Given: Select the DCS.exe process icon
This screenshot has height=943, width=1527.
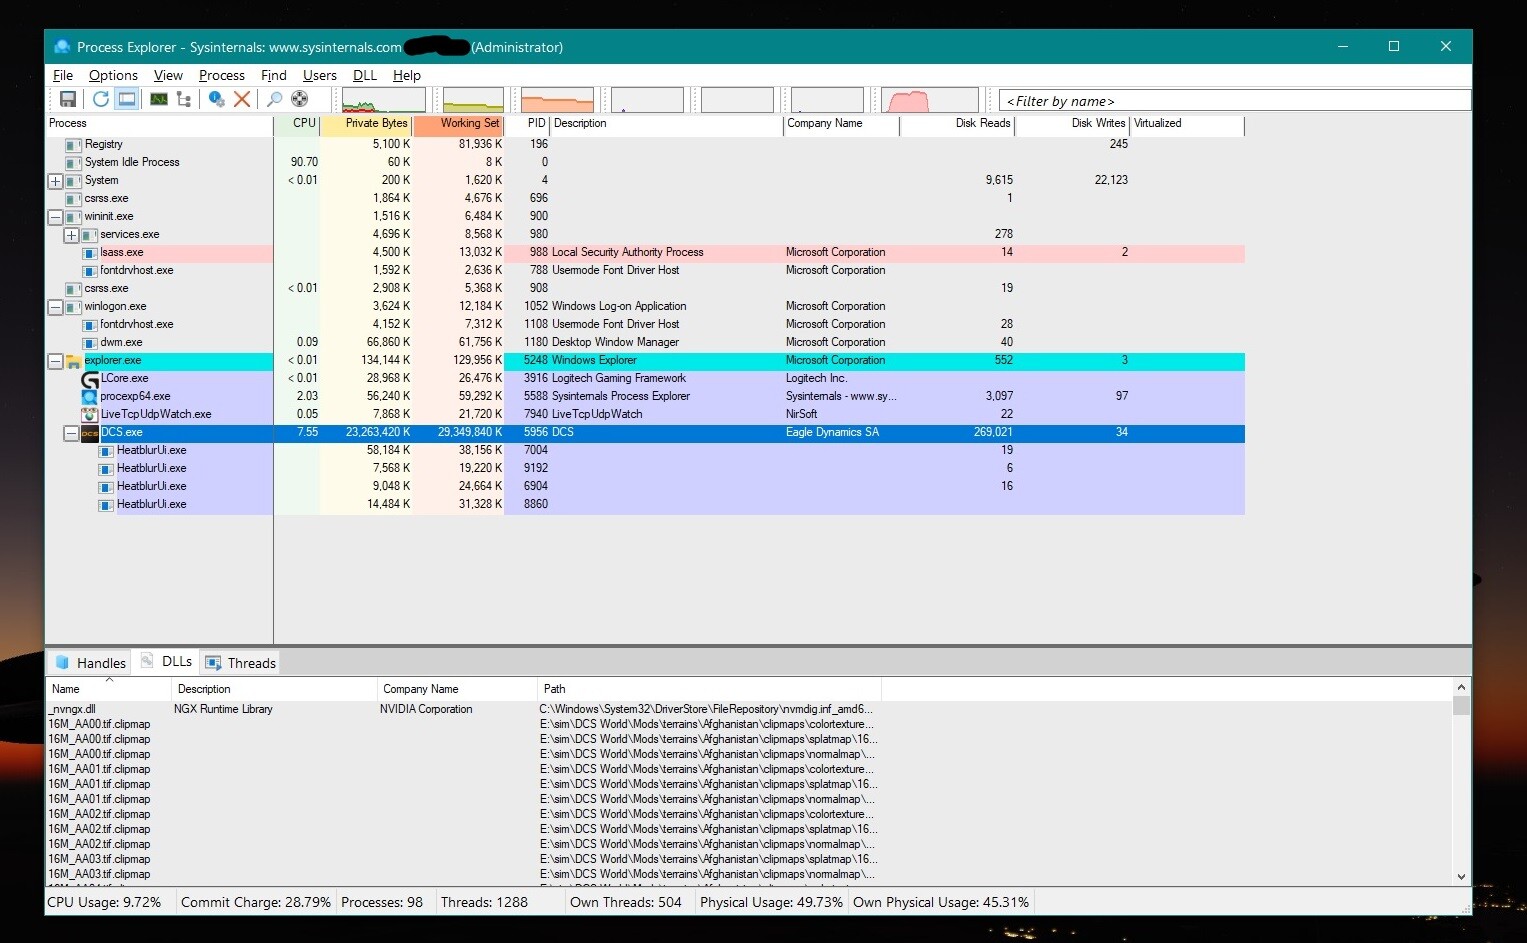Looking at the screenshot, I should click(90, 433).
